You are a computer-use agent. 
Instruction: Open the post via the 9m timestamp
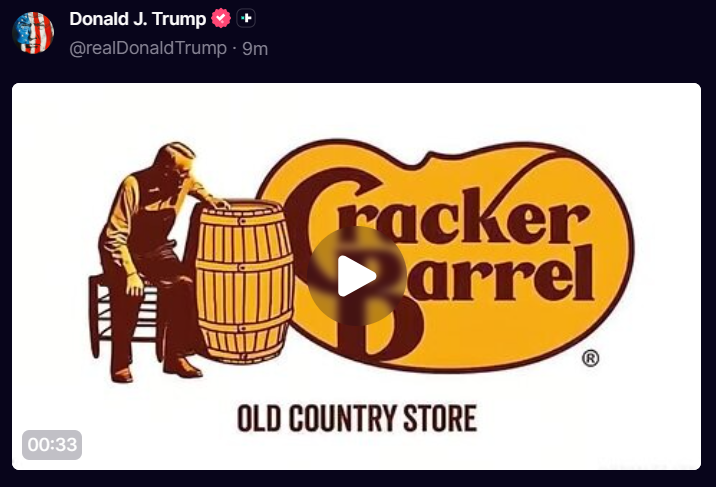(x=255, y=49)
